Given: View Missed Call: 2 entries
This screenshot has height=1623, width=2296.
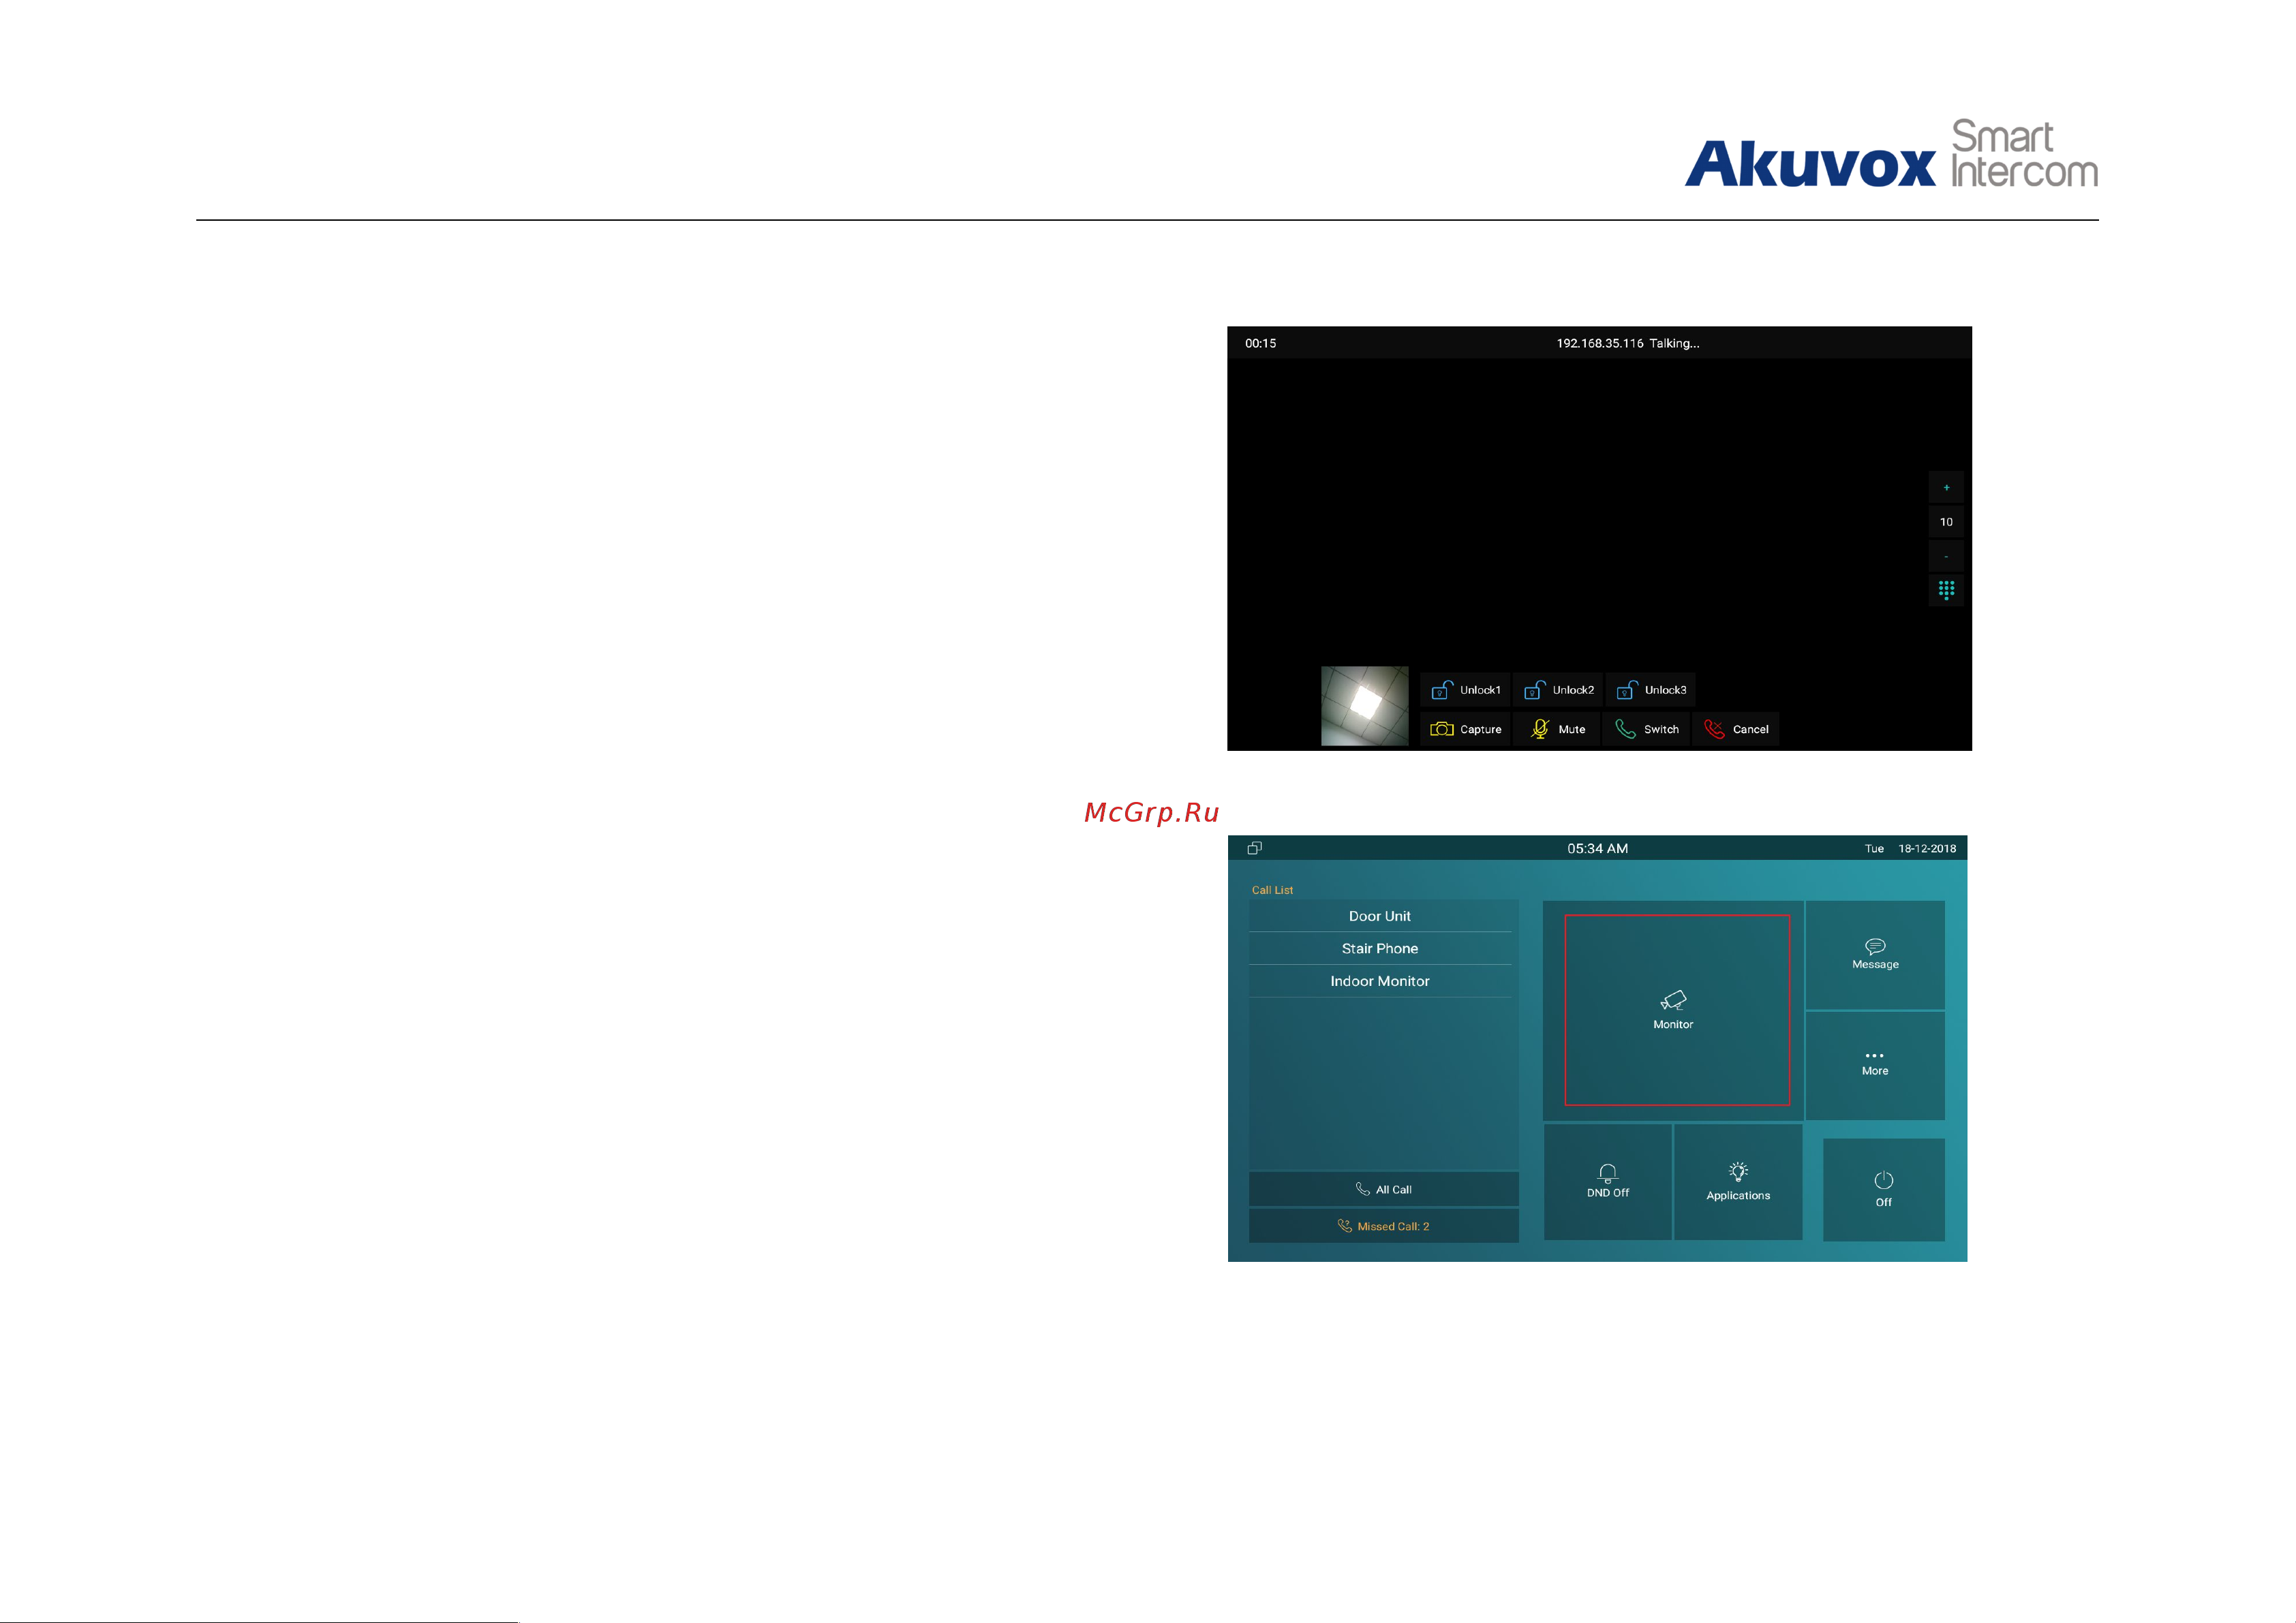Looking at the screenshot, I should click(1384, 1226).
